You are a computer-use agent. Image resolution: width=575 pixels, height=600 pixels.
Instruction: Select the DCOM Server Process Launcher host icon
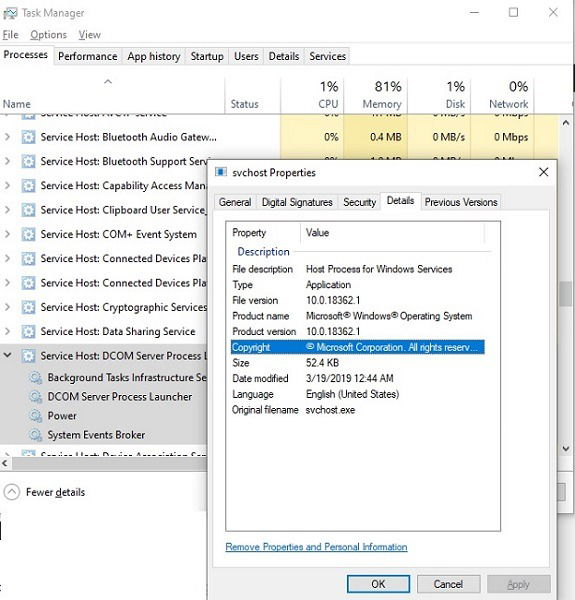tap(28, 356)
